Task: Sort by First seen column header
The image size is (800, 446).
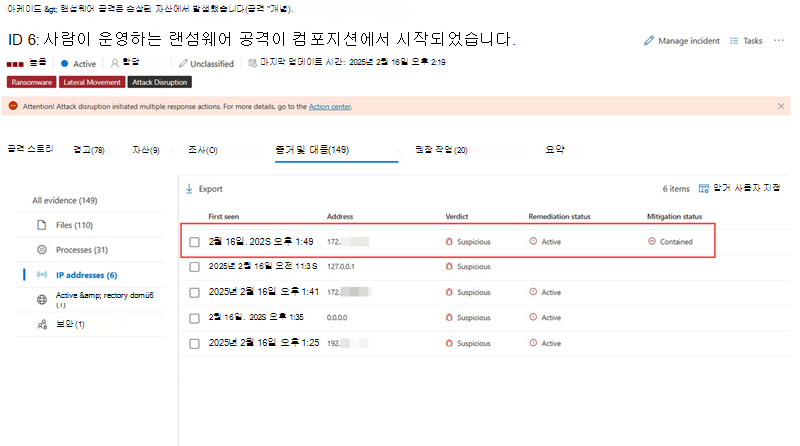Action: (223, 216)
